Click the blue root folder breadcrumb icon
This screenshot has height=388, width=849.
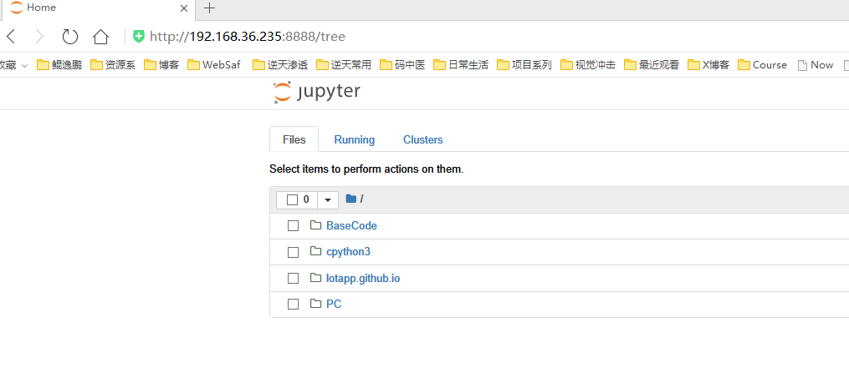(351, 199)
